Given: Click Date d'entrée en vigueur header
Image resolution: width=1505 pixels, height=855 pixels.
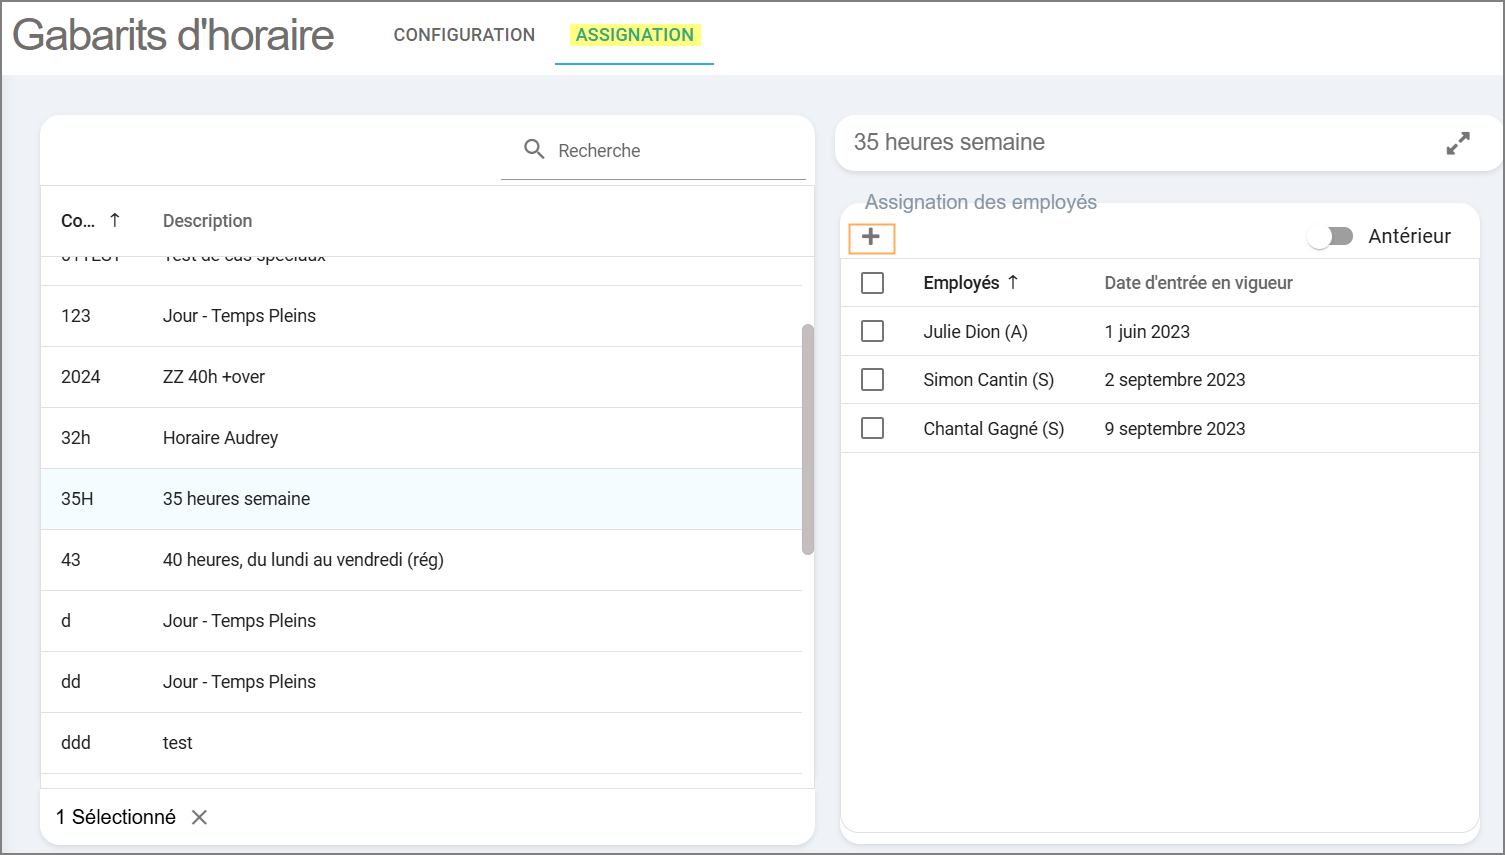Looking at the screenshot, I should click(1198, 283).
